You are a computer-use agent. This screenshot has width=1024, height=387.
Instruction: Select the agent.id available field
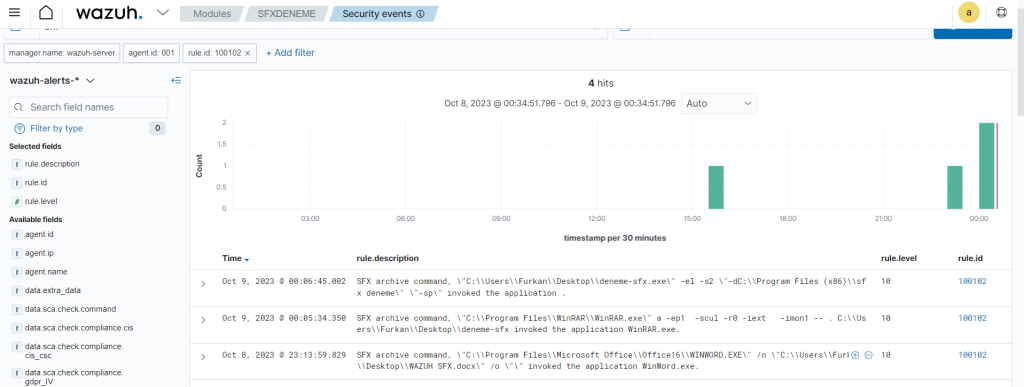pyautogui.click(x=39, y=234)
